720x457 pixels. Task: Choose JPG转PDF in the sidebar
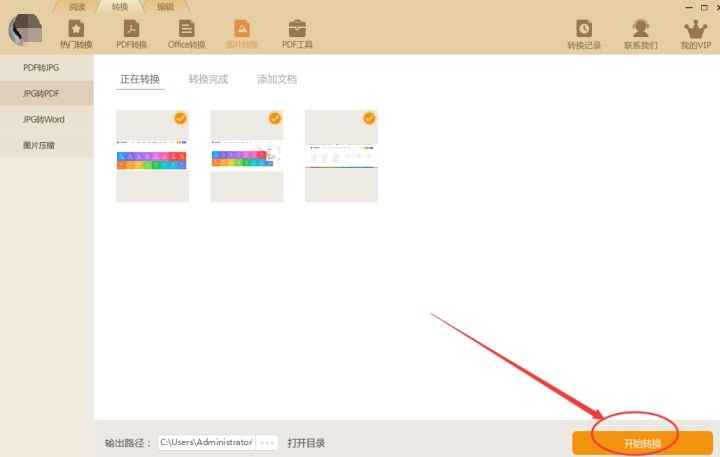[47, 93]
